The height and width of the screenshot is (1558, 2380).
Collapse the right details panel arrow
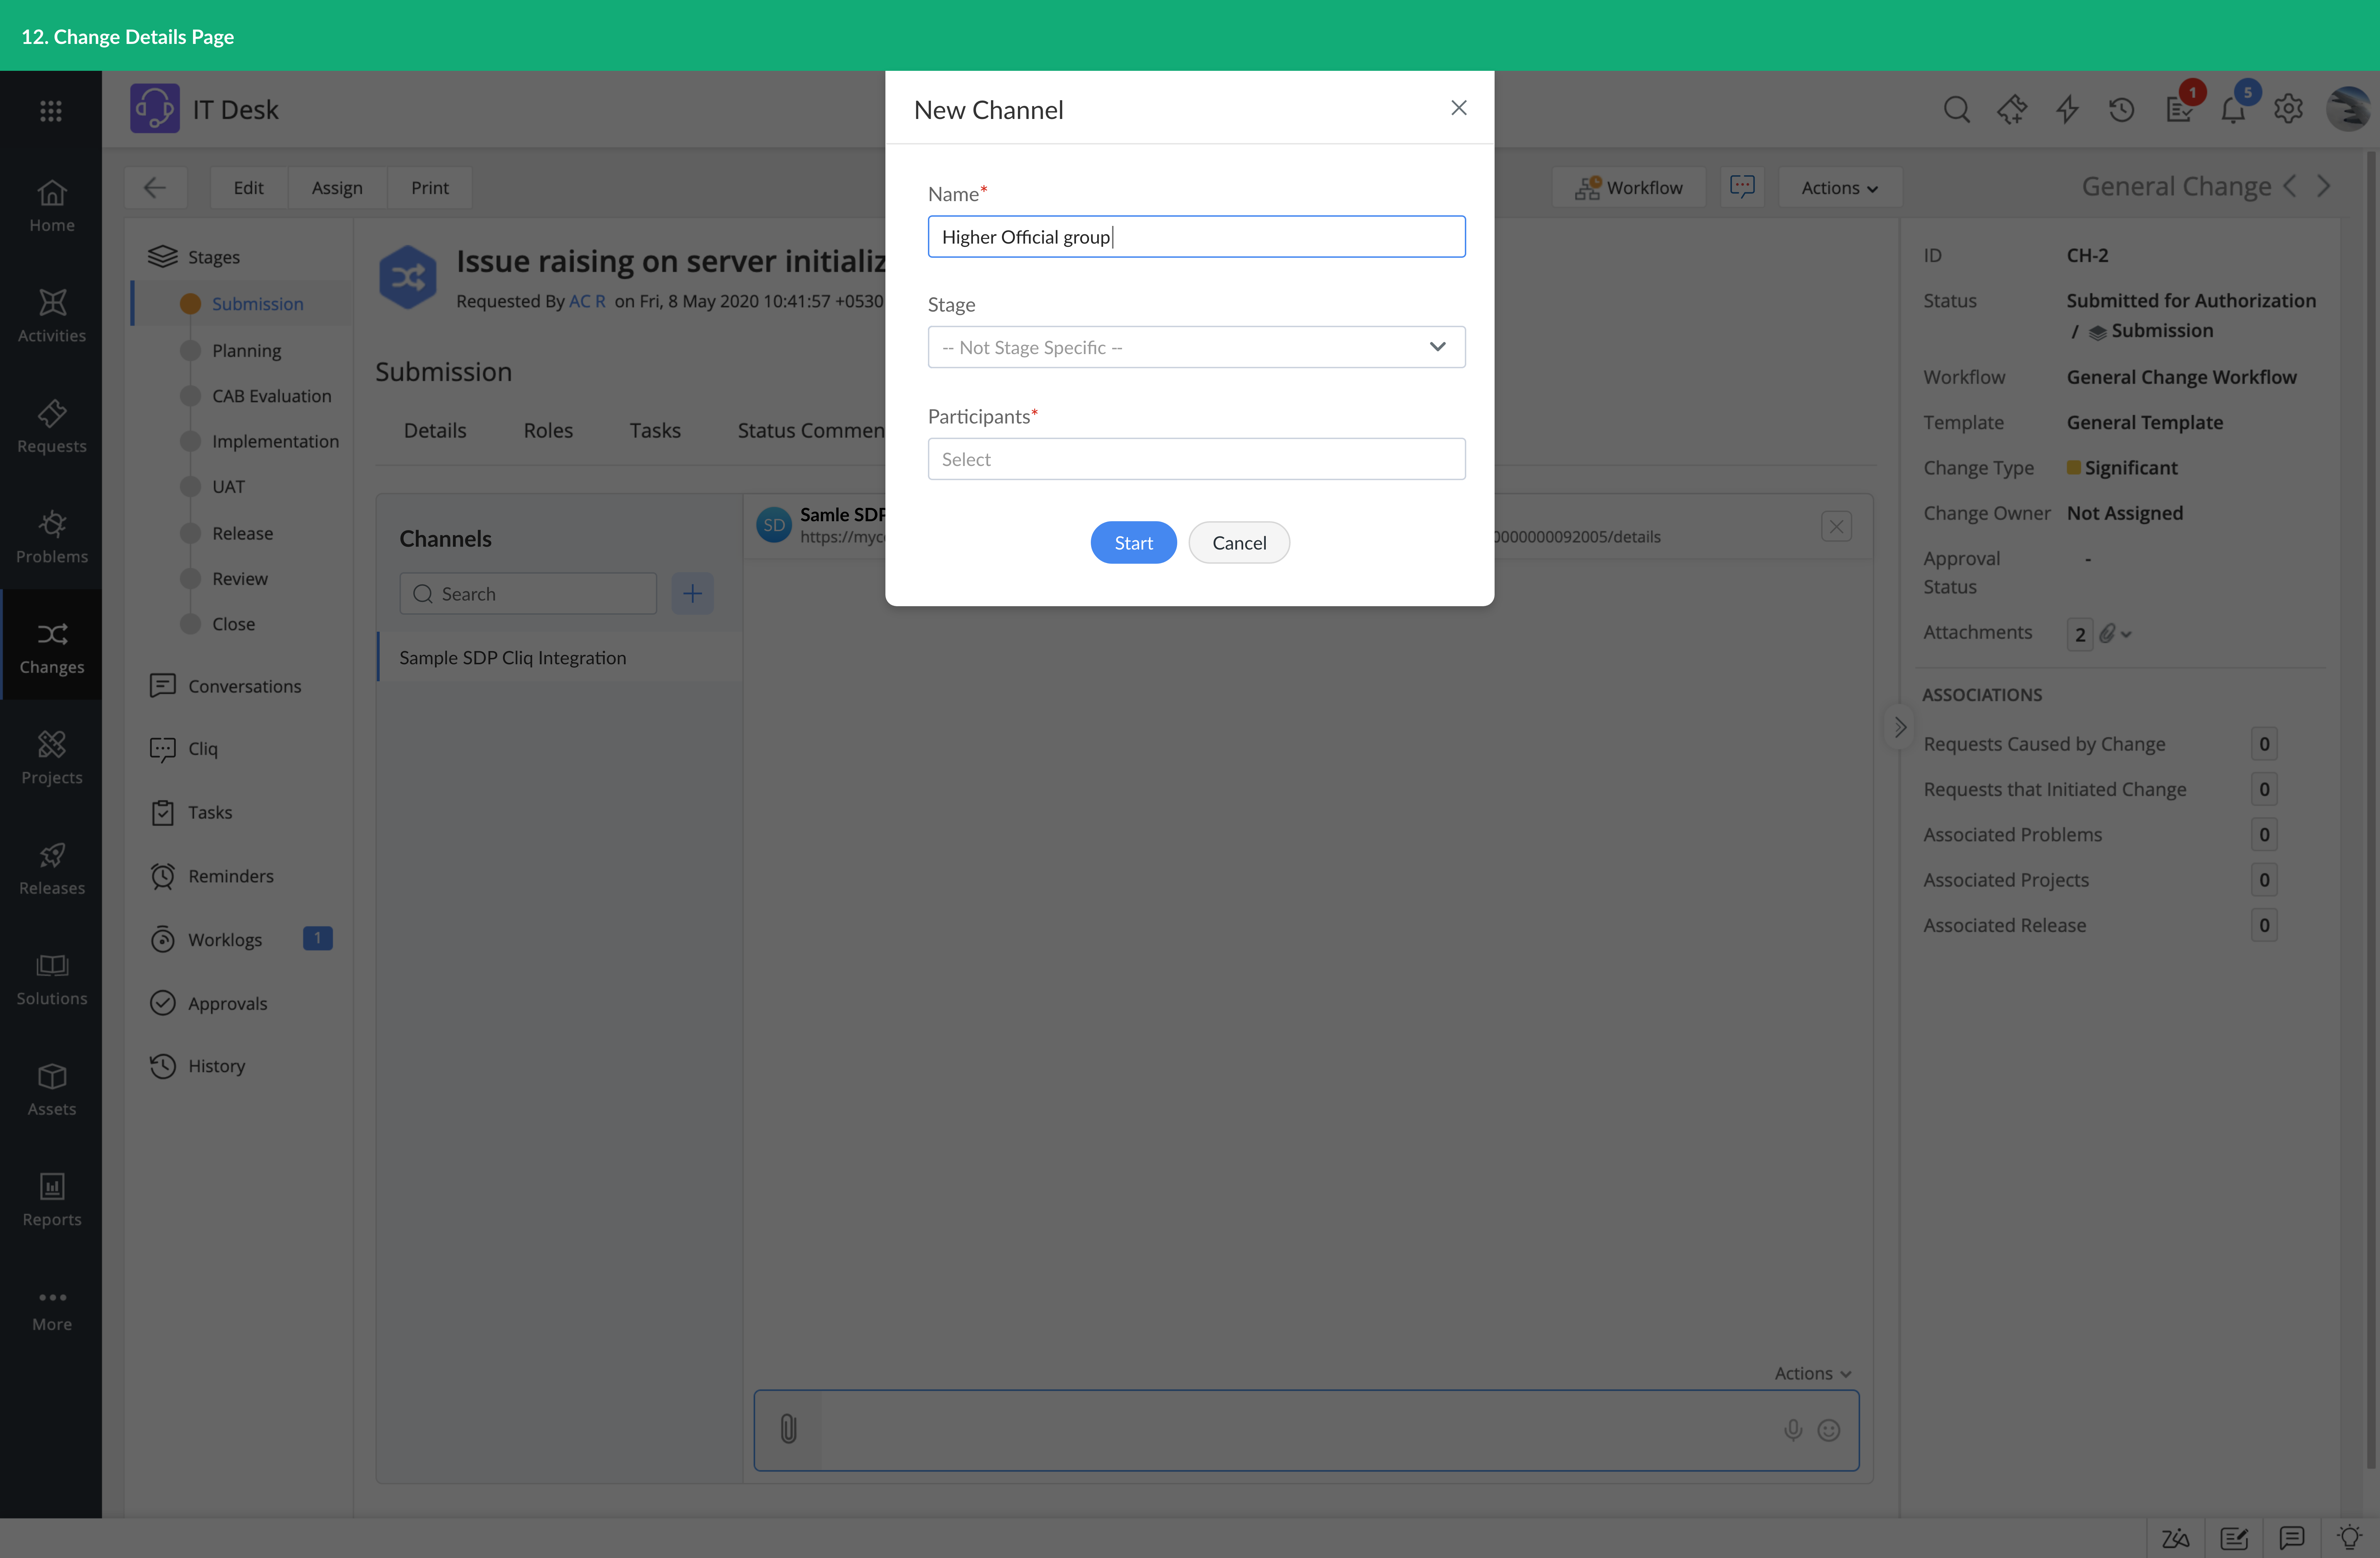click(x=1900, y=727)
